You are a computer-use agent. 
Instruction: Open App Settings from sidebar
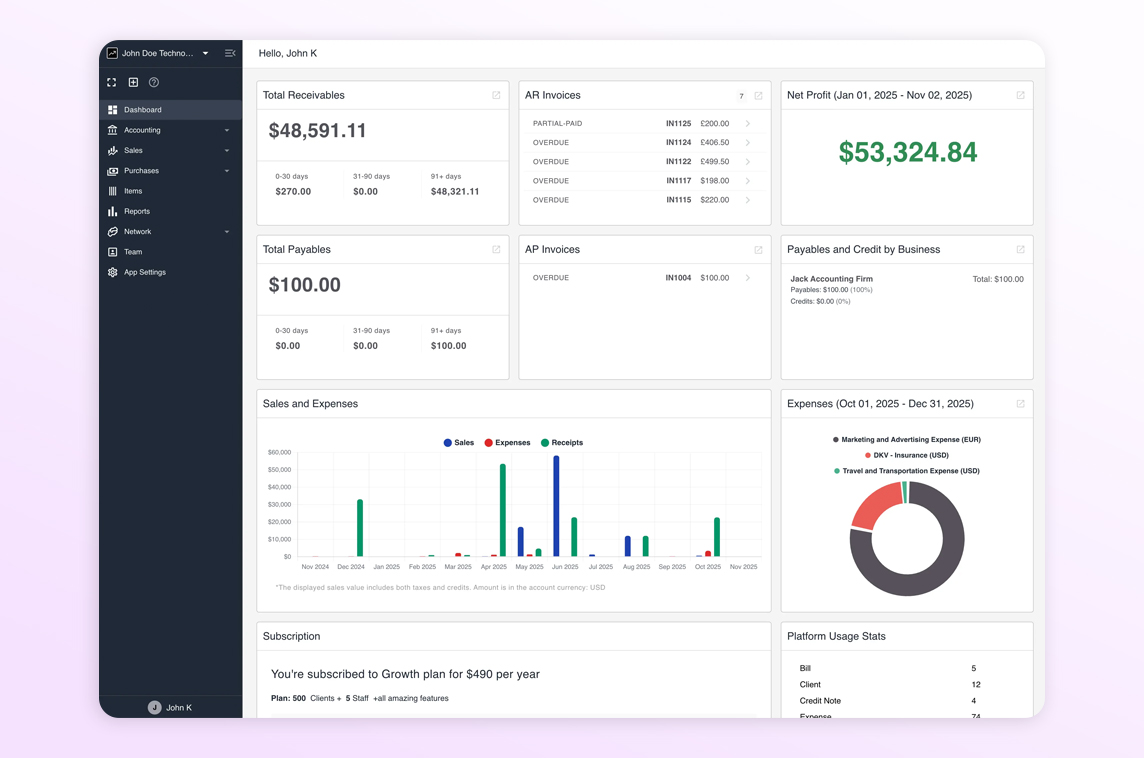pyautogui.click(x=145, y=272)
